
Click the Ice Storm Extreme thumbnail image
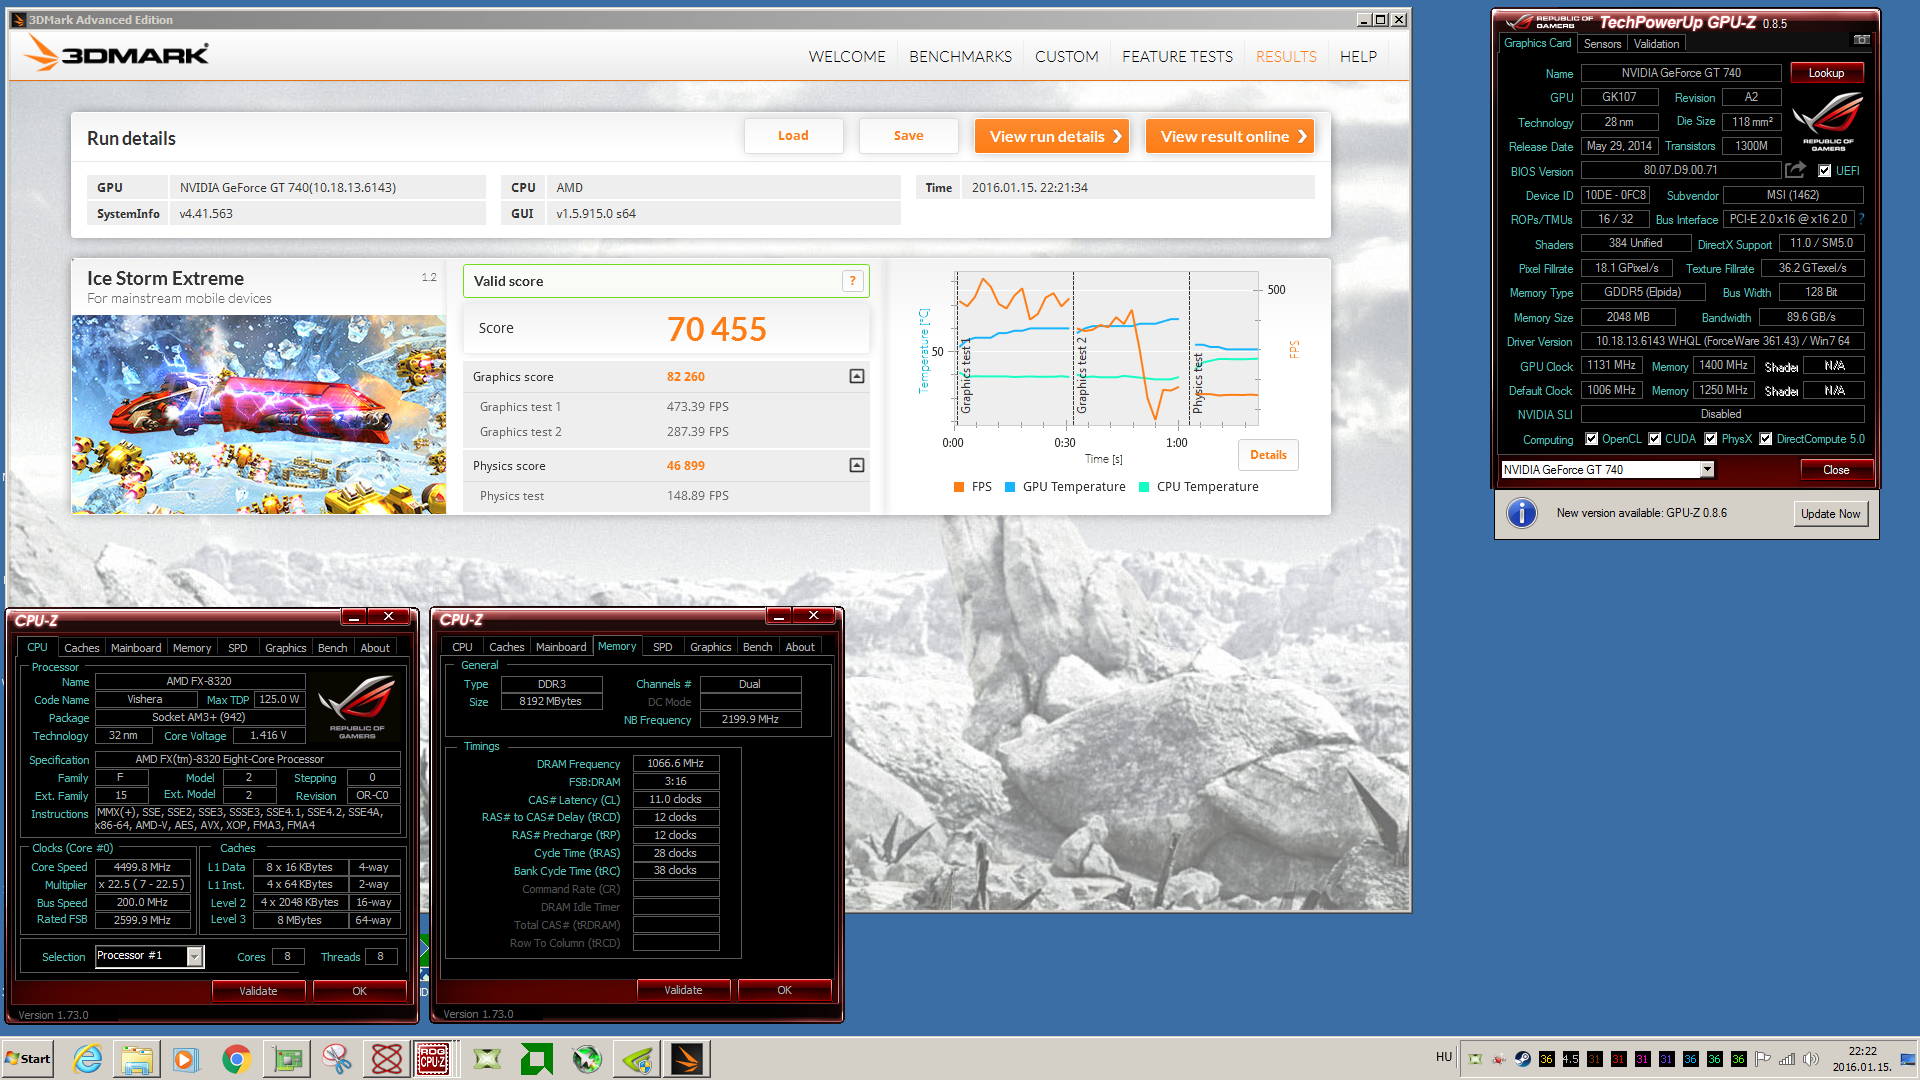coord(259,414)
